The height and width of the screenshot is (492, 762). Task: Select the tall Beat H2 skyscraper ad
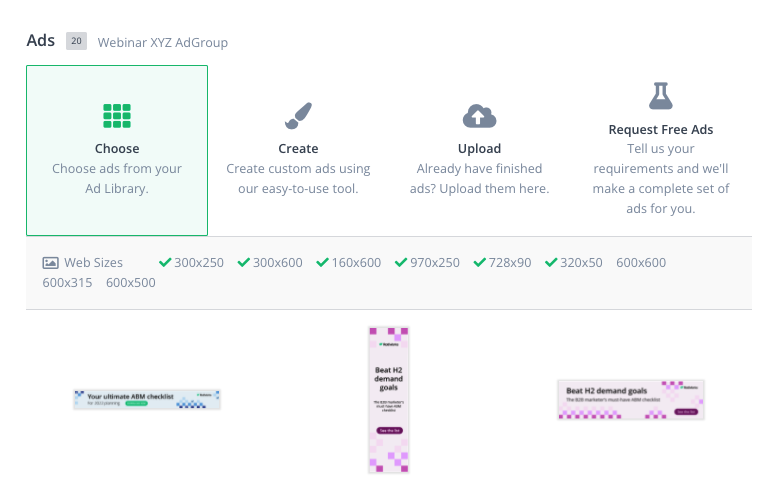pyautogui.click(x=389, y=400)
